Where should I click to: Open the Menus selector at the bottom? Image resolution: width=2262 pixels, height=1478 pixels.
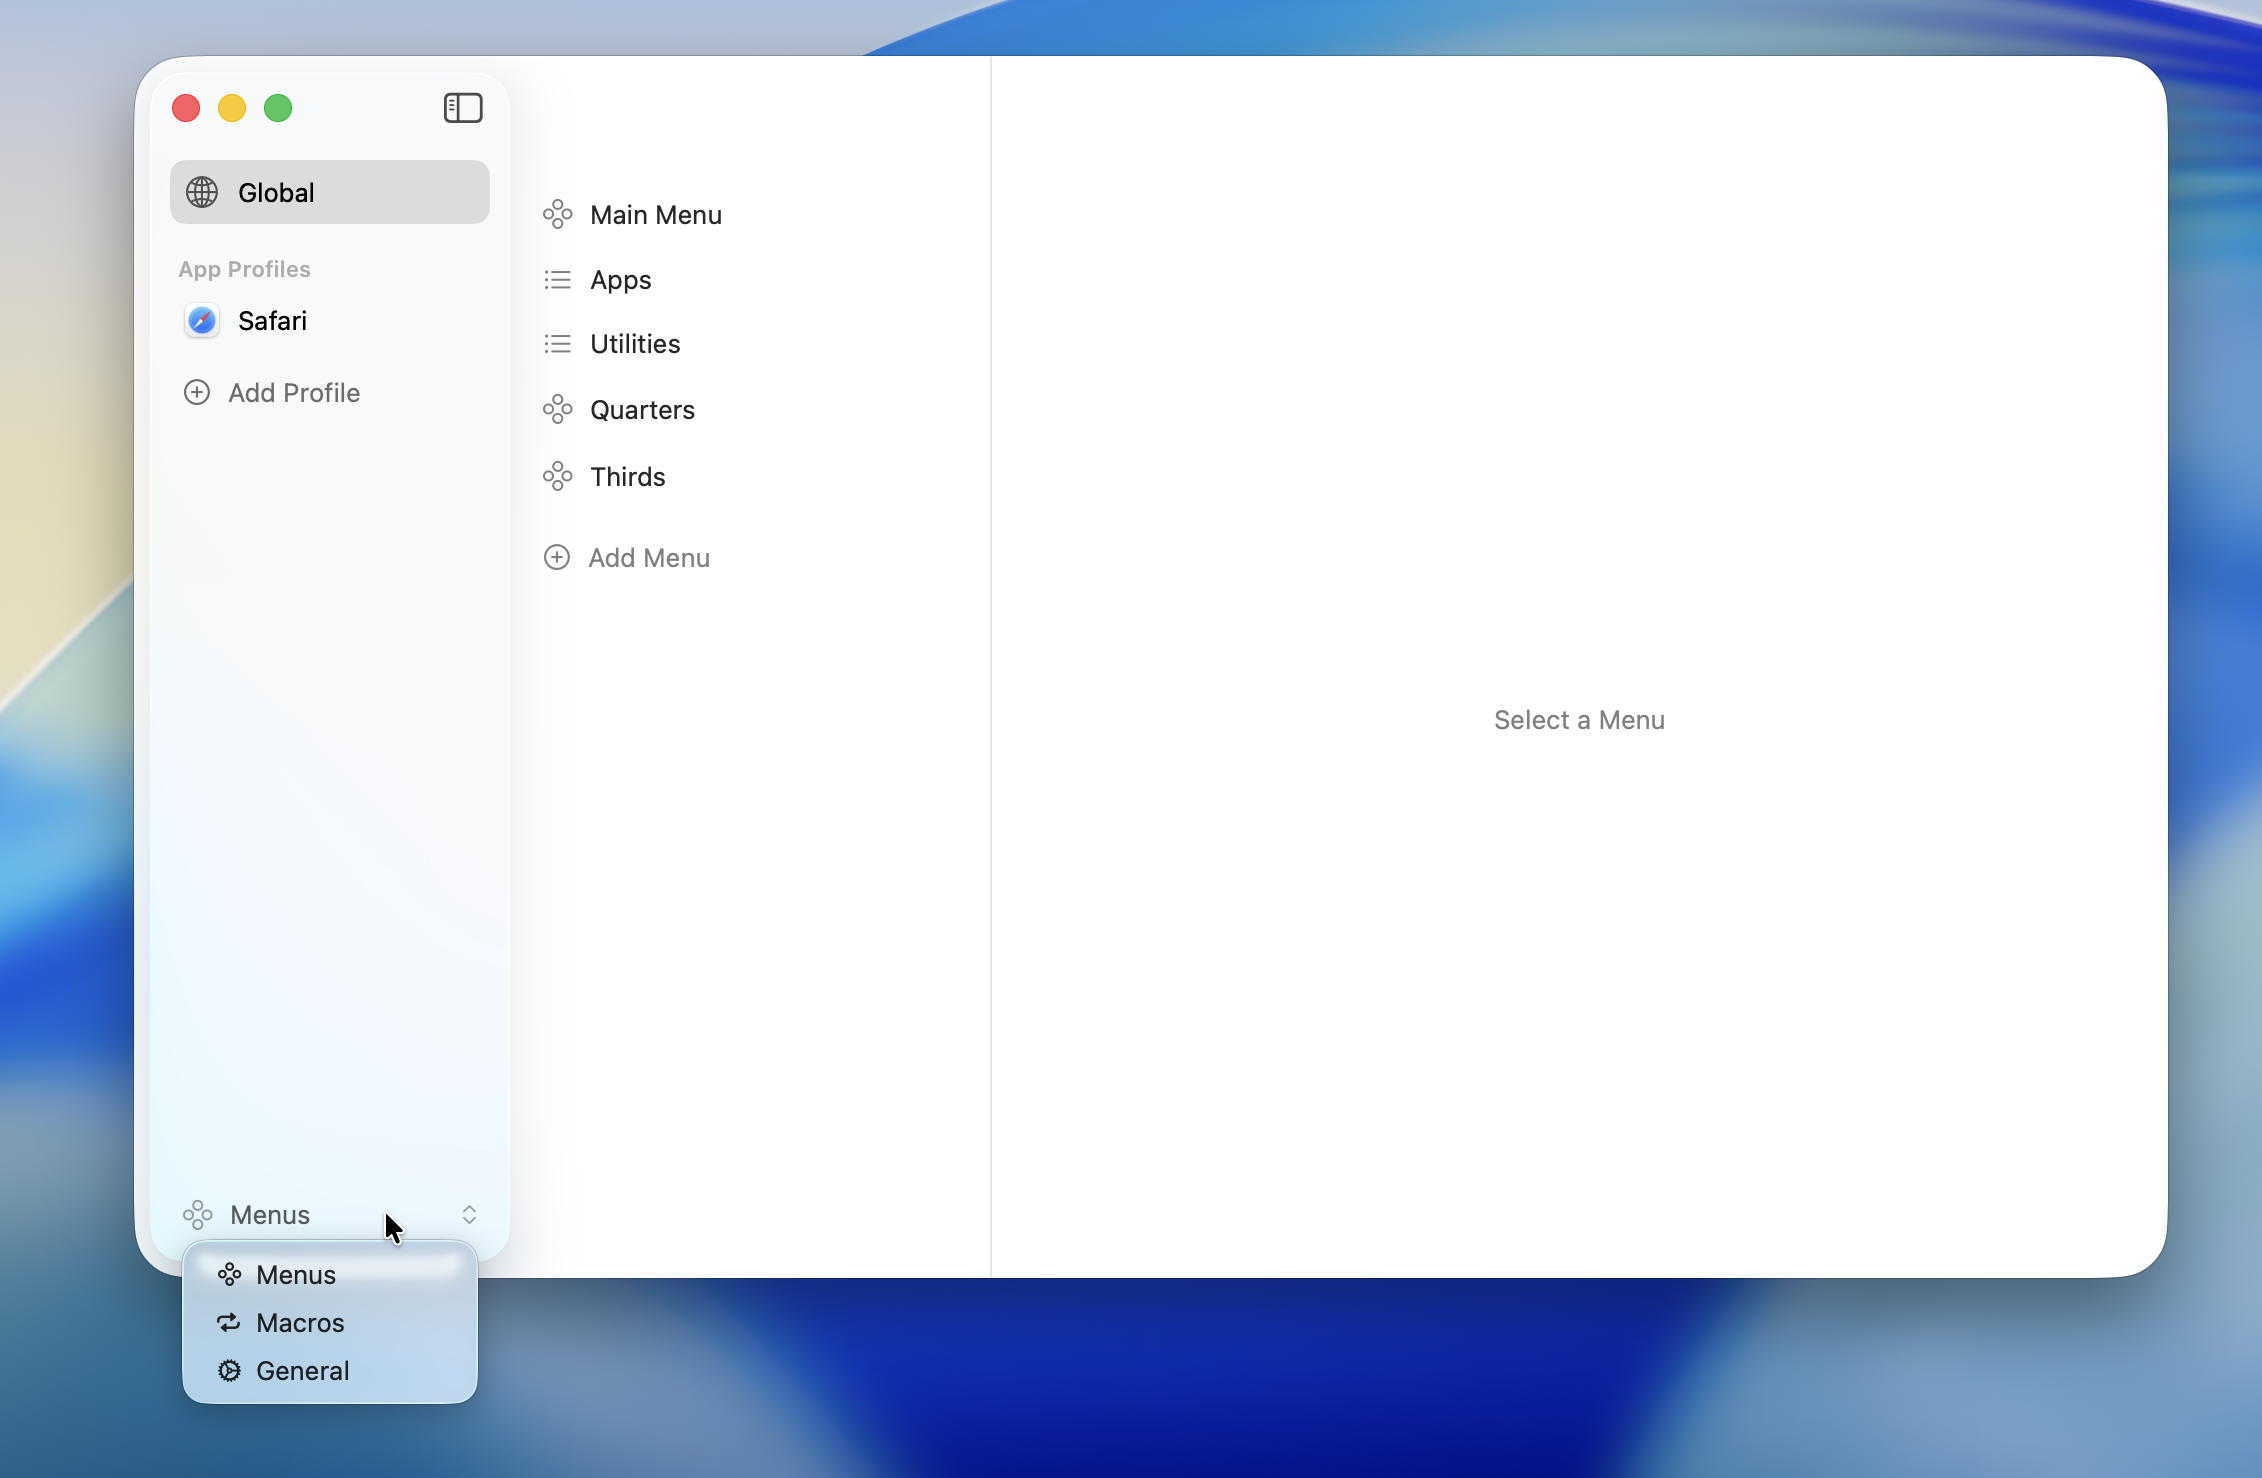[300, 1214]
